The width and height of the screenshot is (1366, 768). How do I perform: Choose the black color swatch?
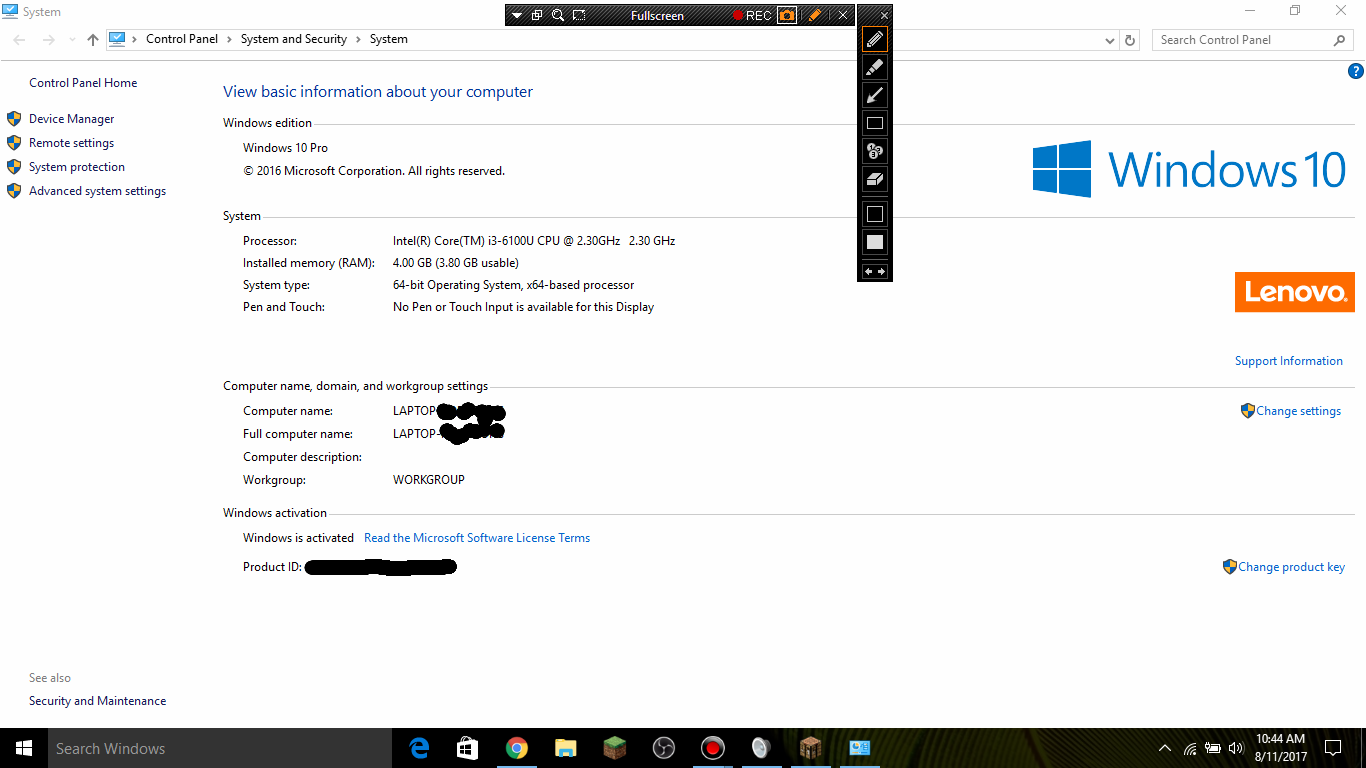click(x=875, y=214)
